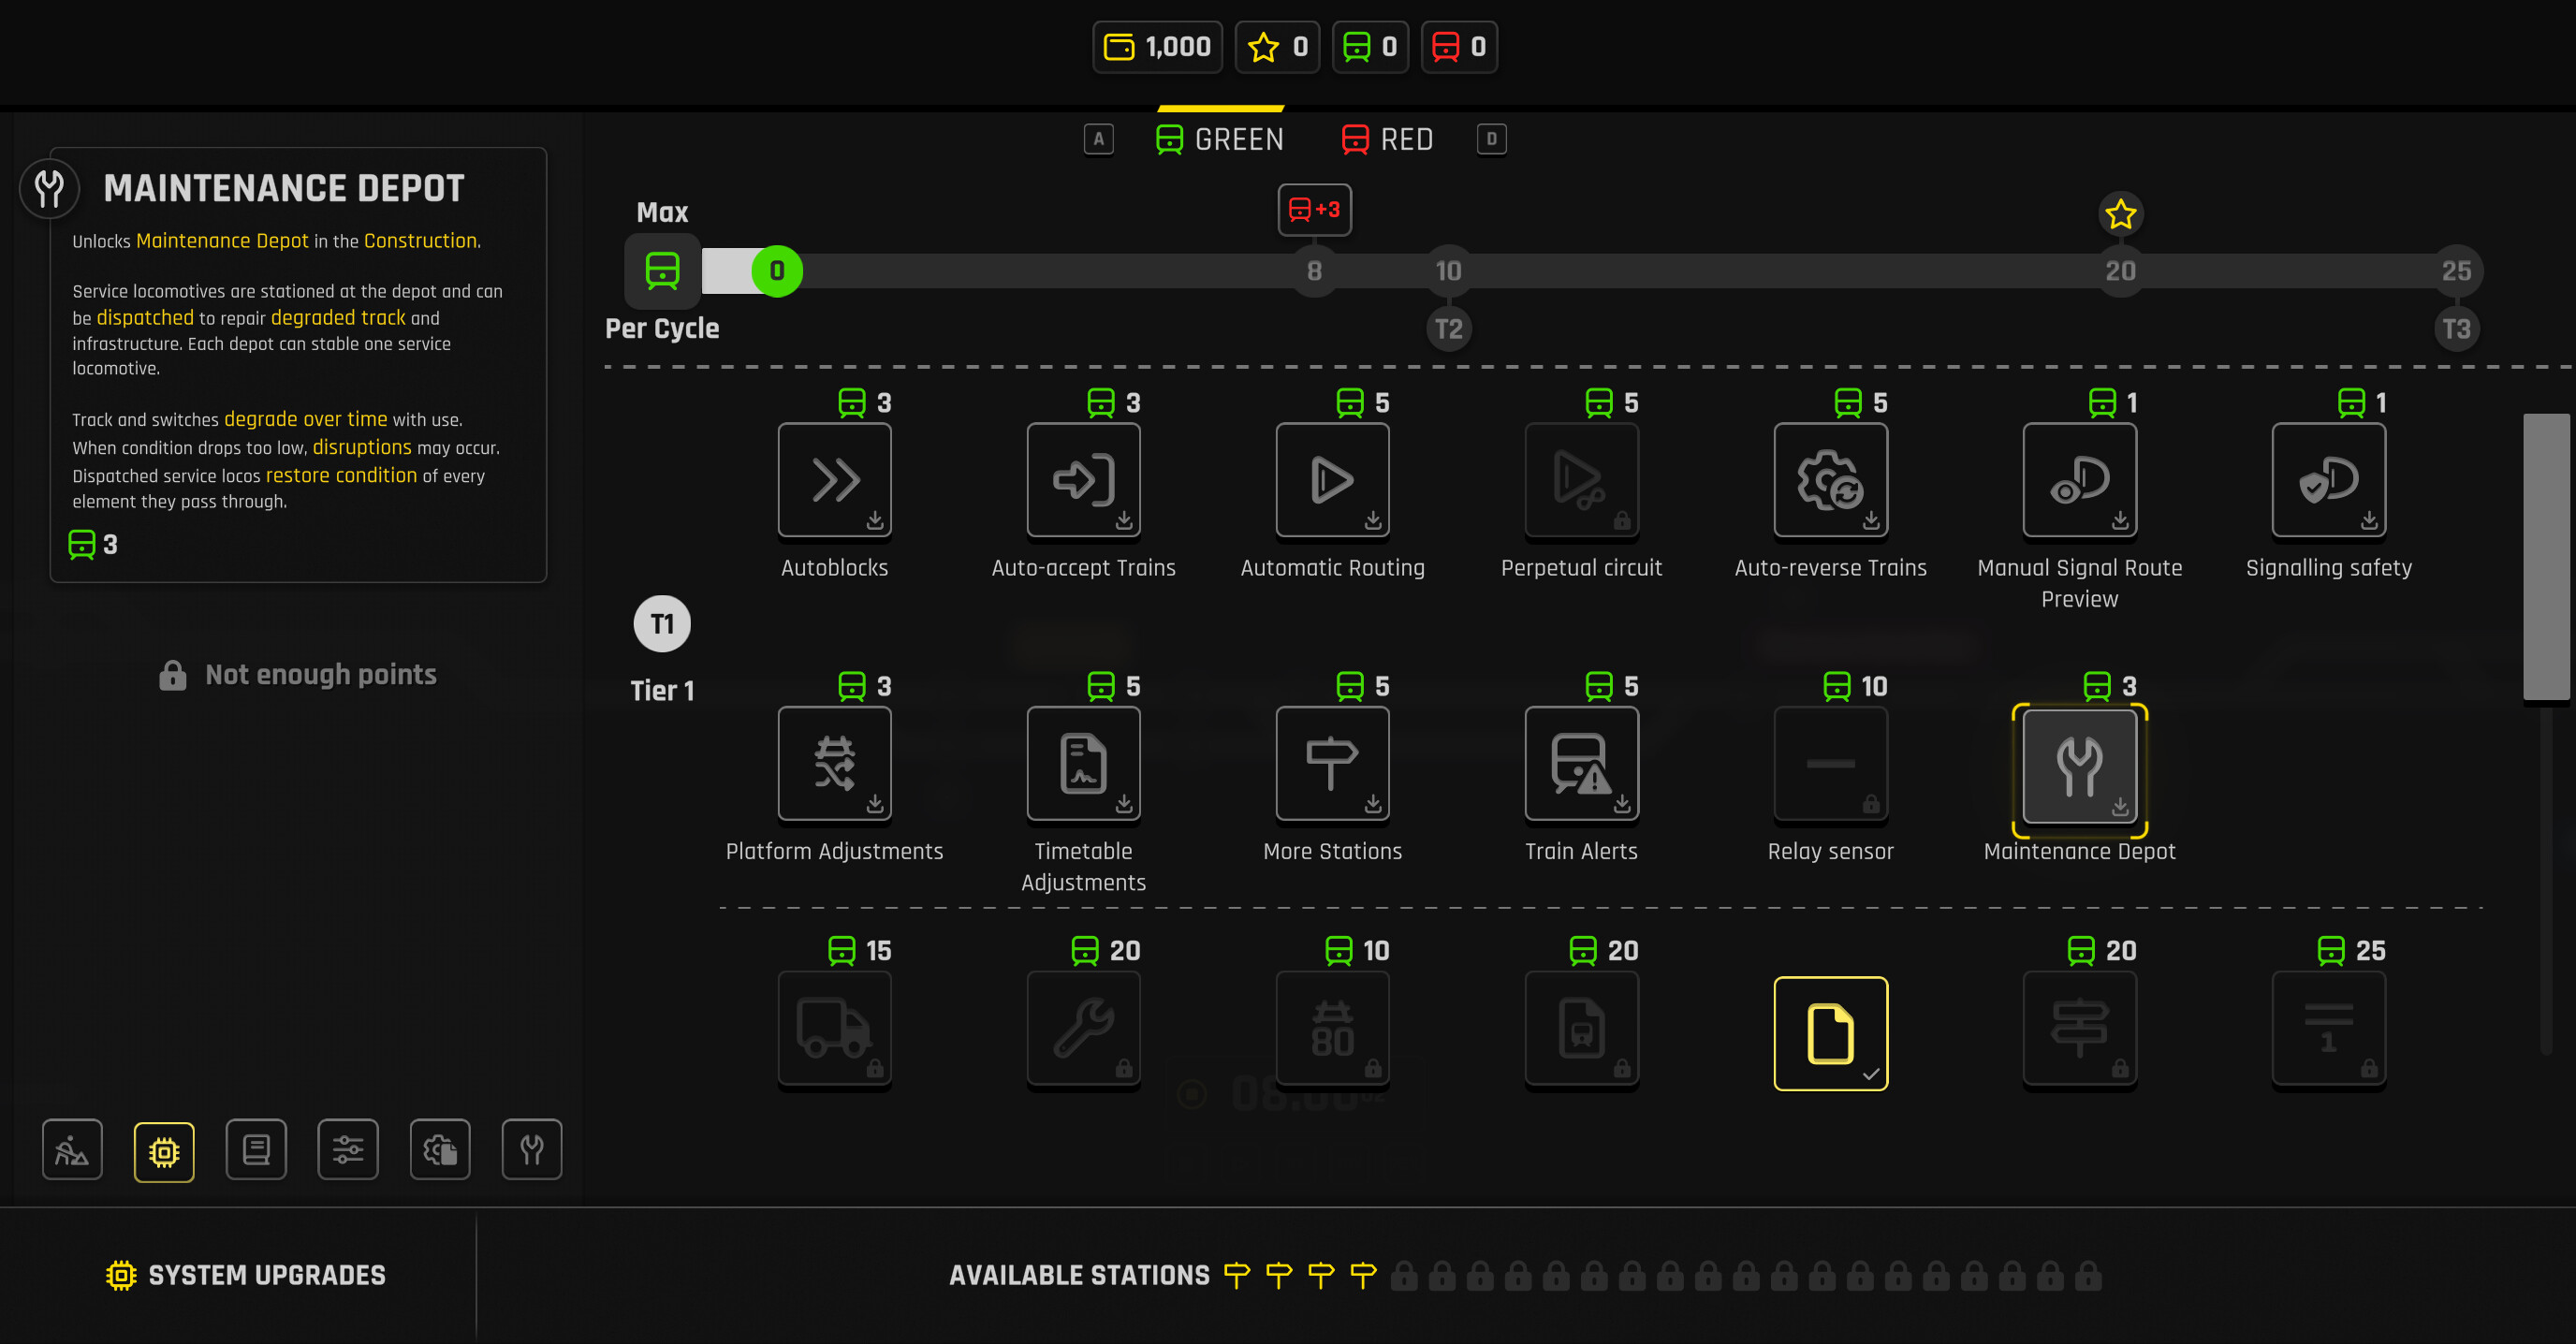Screen dimensions: 2576x1344
Task: Select the Auto-accept Trains upgrade
Action: point(1083,481)
